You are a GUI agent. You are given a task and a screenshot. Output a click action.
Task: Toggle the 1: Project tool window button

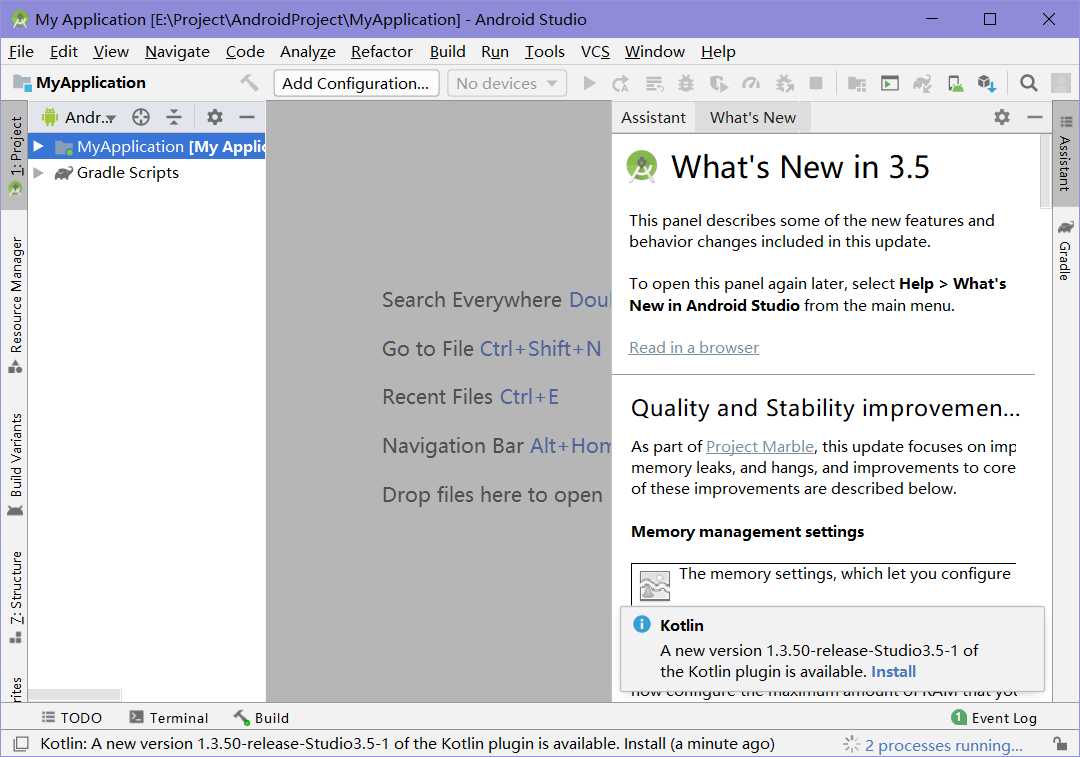[15, 155]
